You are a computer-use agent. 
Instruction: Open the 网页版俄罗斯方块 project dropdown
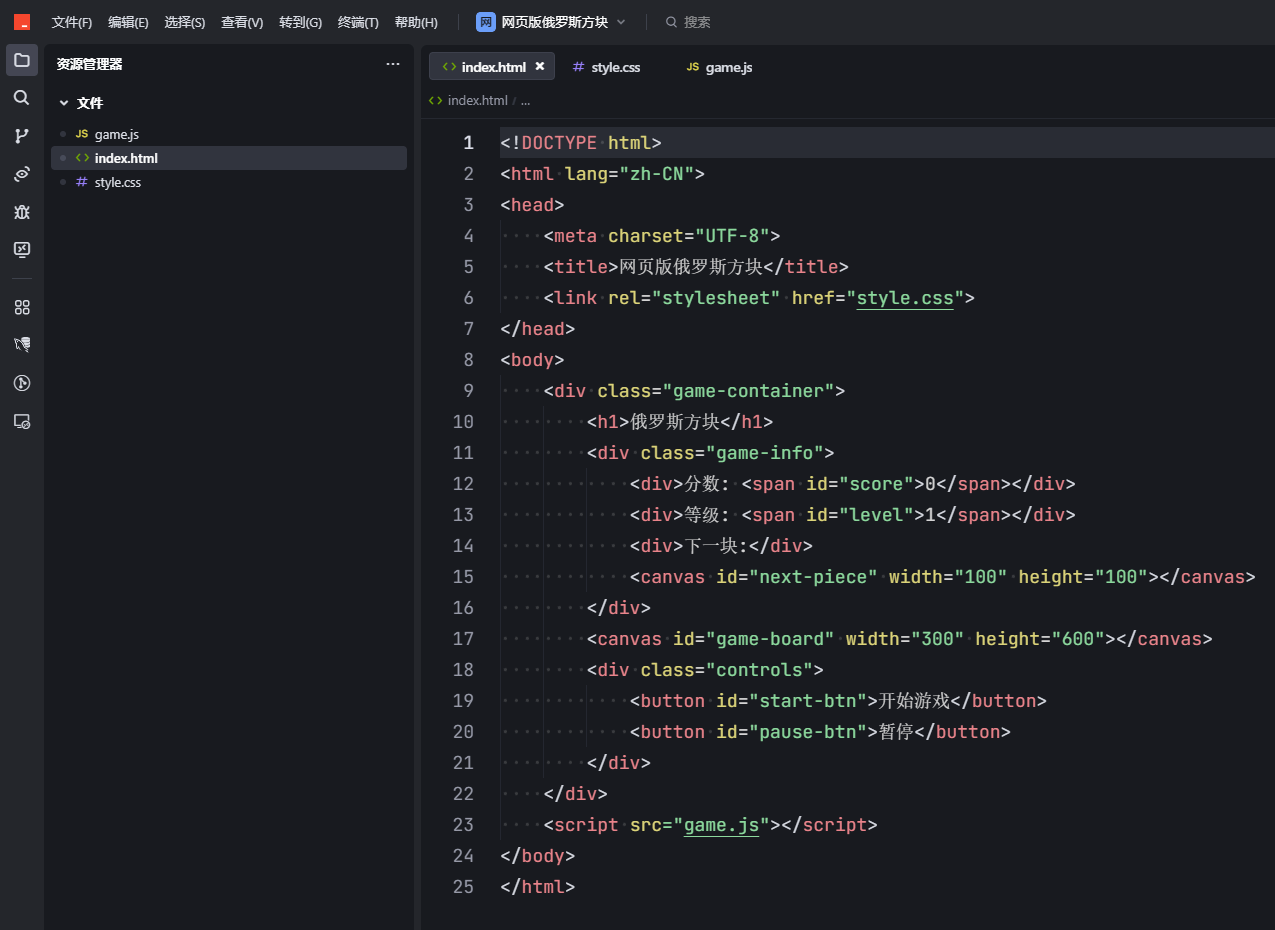[x=551, y=22]
